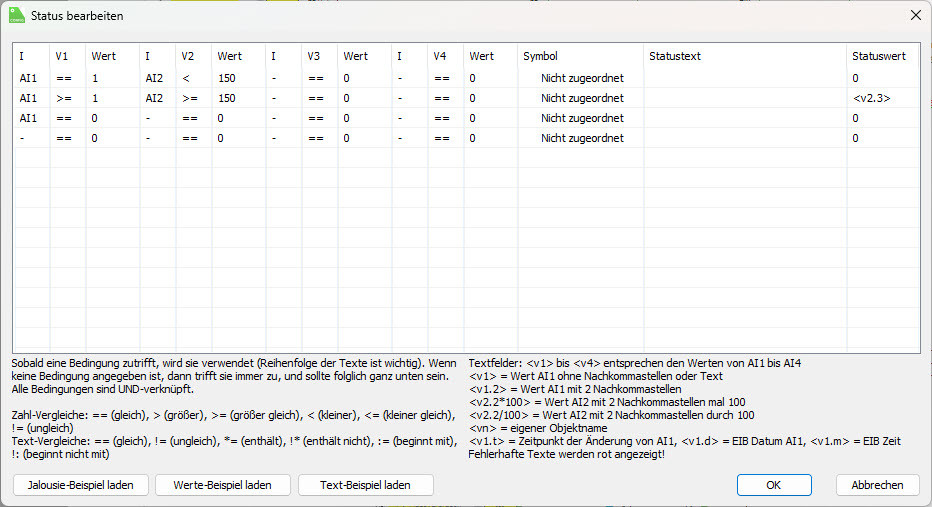Load the Jalousie-Beispiel
The height and width of the screenshot is (507, 932).
80,485
